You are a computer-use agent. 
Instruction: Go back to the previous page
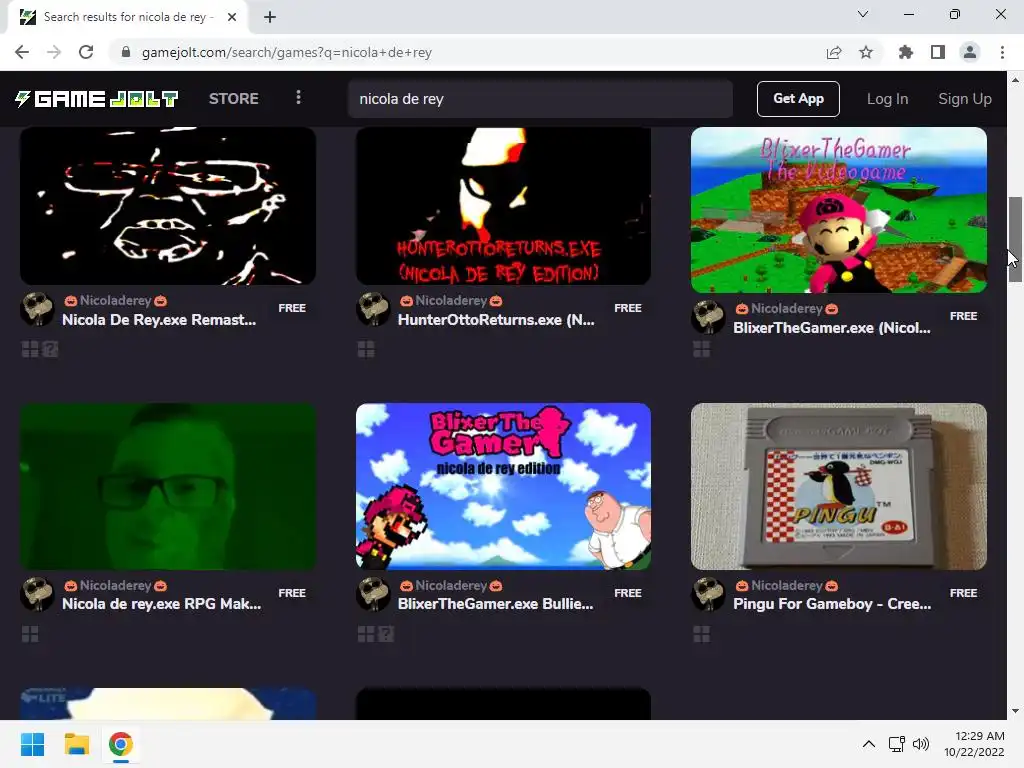coord(22,52)
